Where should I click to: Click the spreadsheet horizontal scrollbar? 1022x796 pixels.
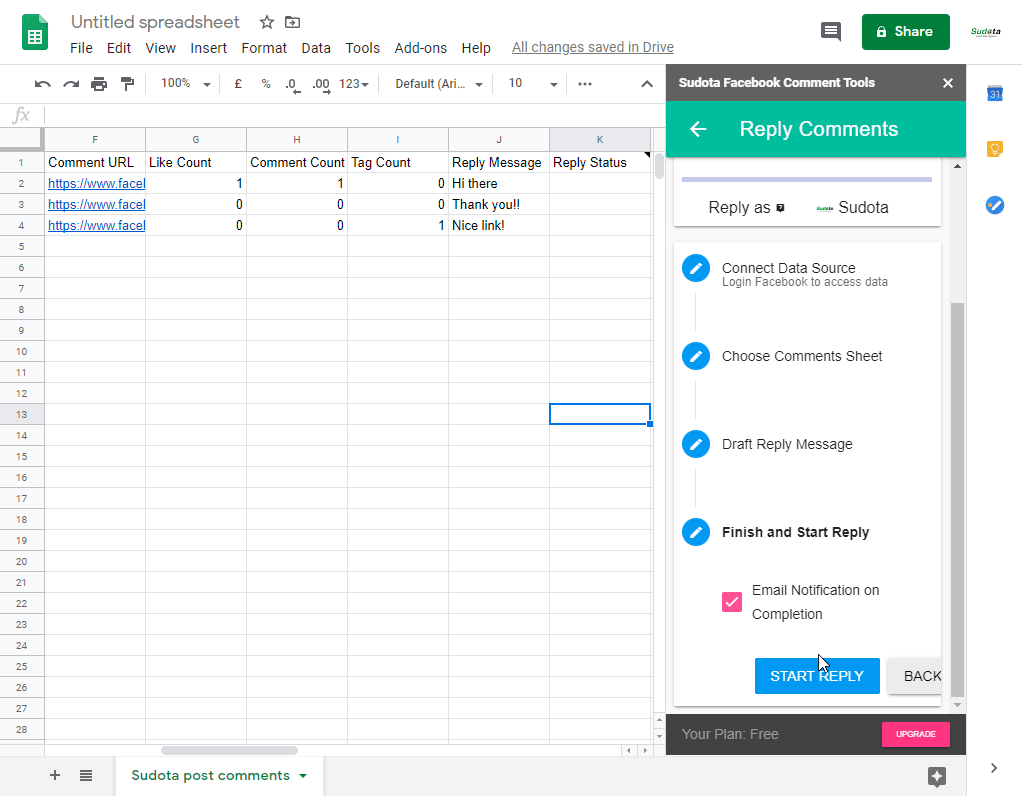click(x=229, y=750)
